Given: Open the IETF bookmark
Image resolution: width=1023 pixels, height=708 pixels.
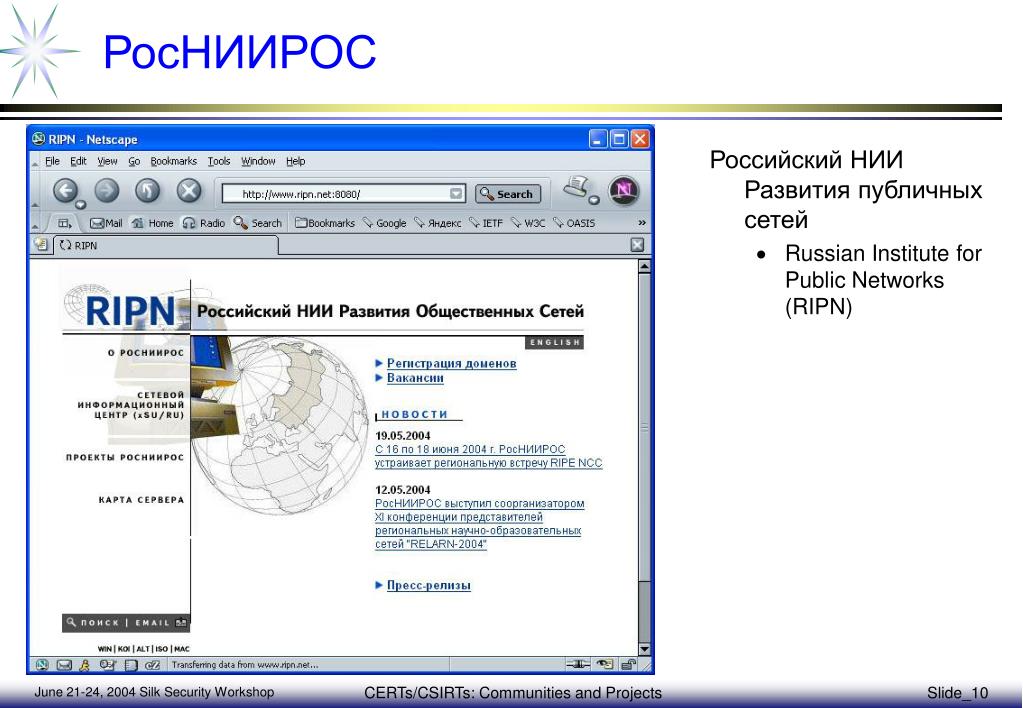Looking at the screenshot, I should pyautogui.click(x=486, y=223).
